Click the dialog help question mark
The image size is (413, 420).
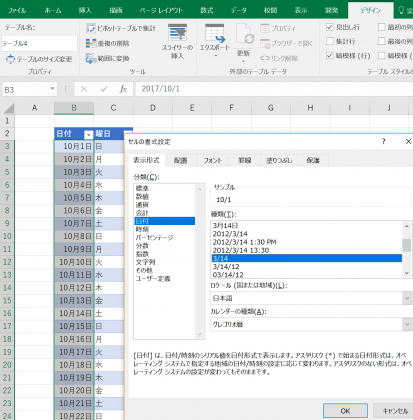pyautogui.click(x=384, y=141)
